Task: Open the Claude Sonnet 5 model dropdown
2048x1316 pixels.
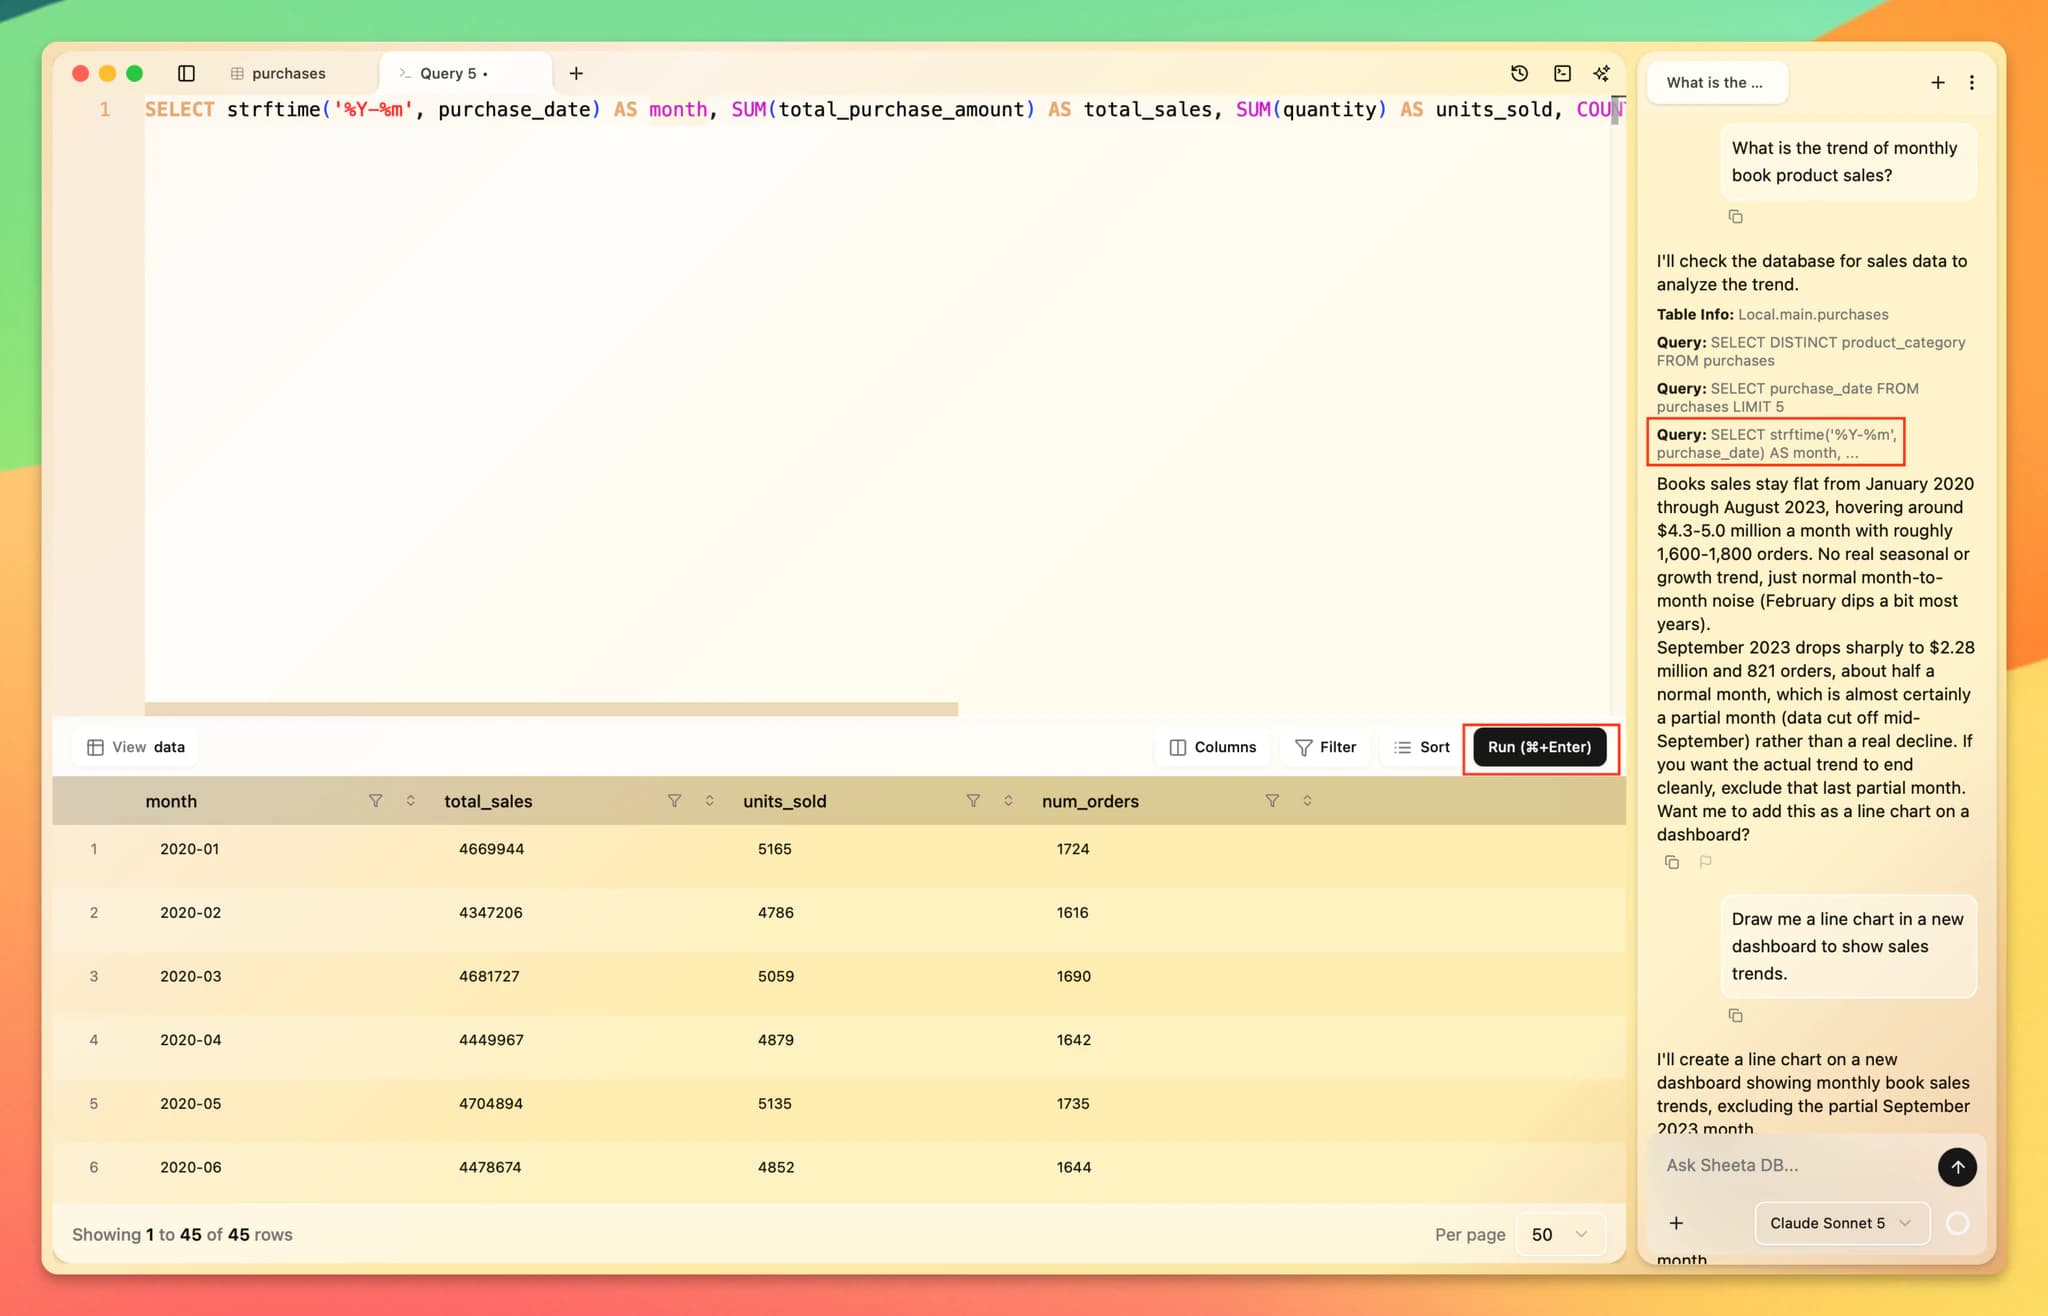Action: point(1842,1223)
